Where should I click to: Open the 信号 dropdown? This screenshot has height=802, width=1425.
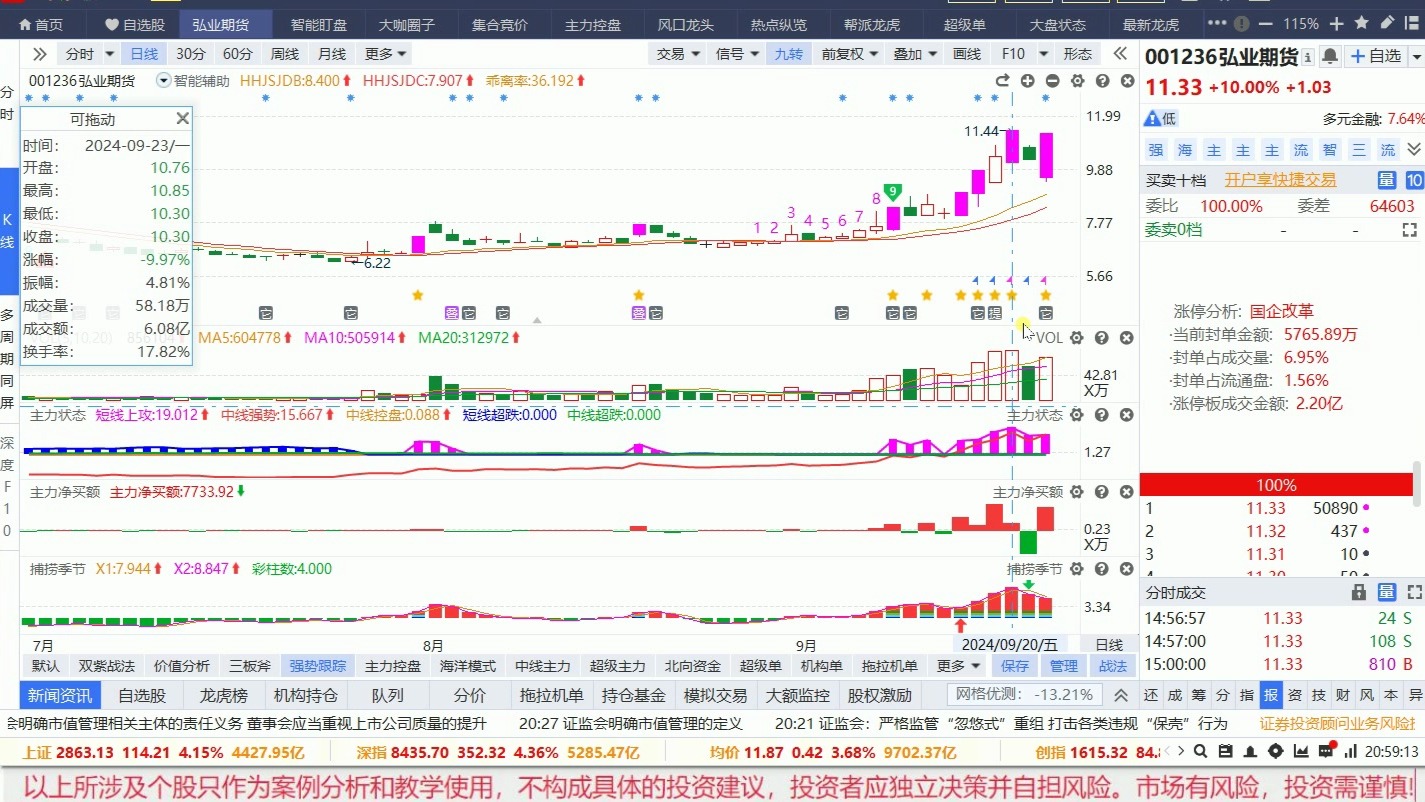[737, 54]
